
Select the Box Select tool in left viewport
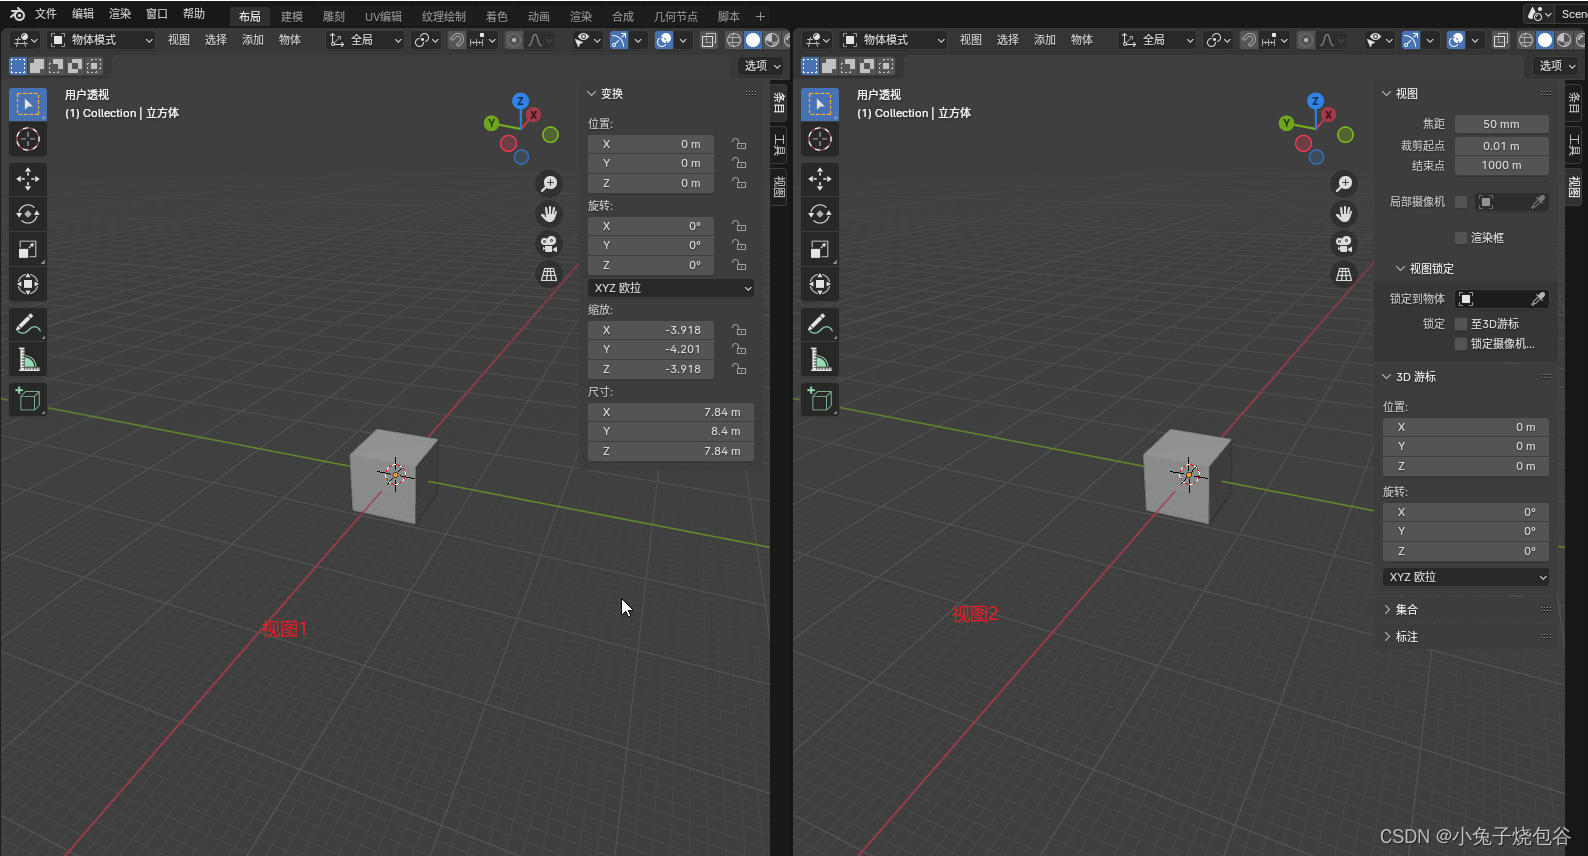pos(28,104)
